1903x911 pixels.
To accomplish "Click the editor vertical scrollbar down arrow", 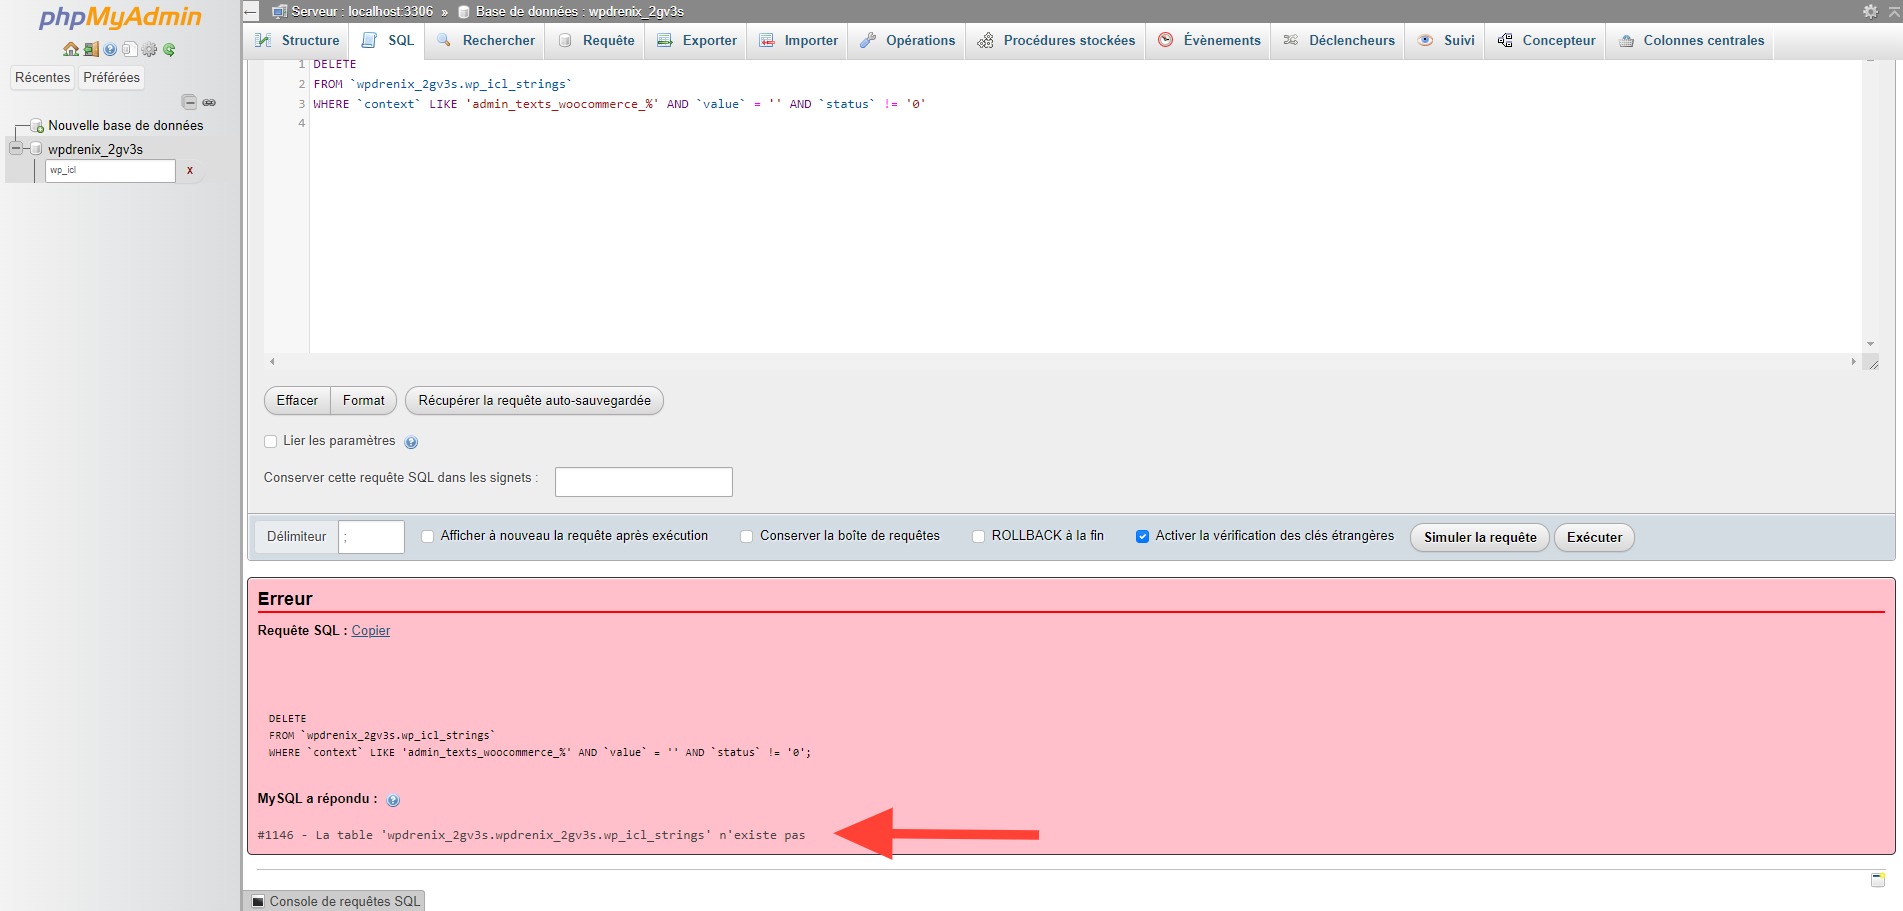I will 1870,344.
